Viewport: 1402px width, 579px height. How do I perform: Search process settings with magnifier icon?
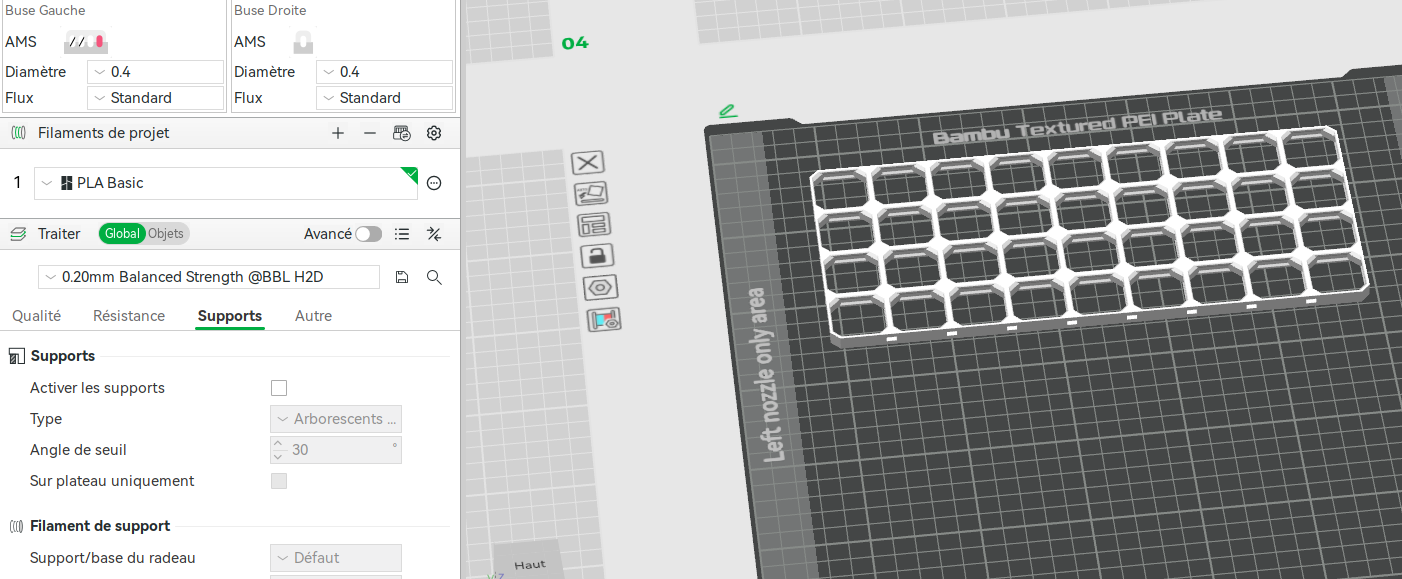[434, 277]
